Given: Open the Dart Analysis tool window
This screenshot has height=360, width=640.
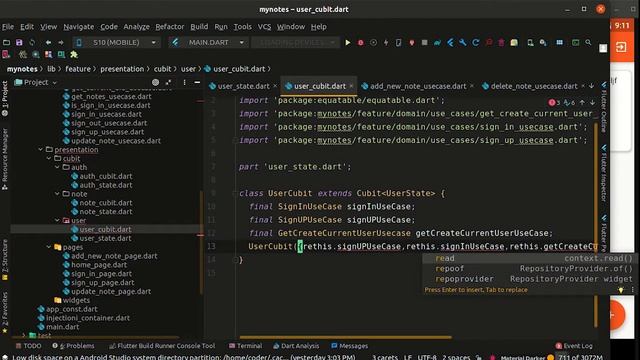Looking at the screenshot, I should point(296,346).
